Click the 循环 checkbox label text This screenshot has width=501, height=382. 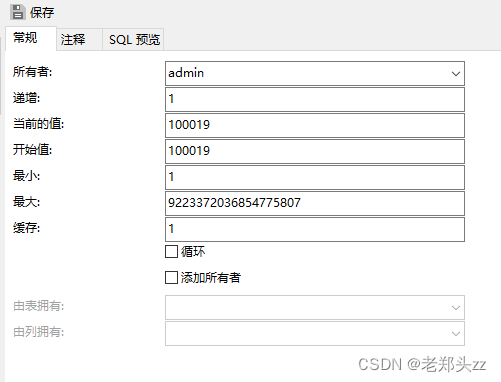[193, 252]
